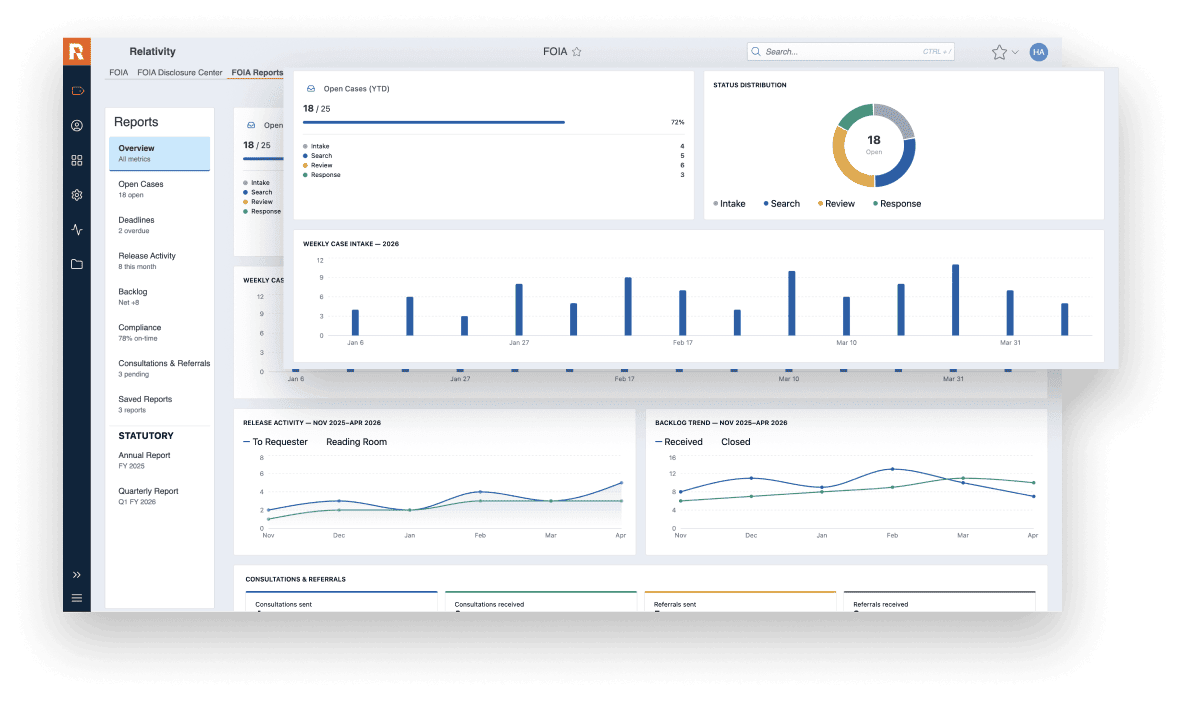Click the donut chart center 18 Open
This screenshot has width=1182, height=701.
point(874,145)
